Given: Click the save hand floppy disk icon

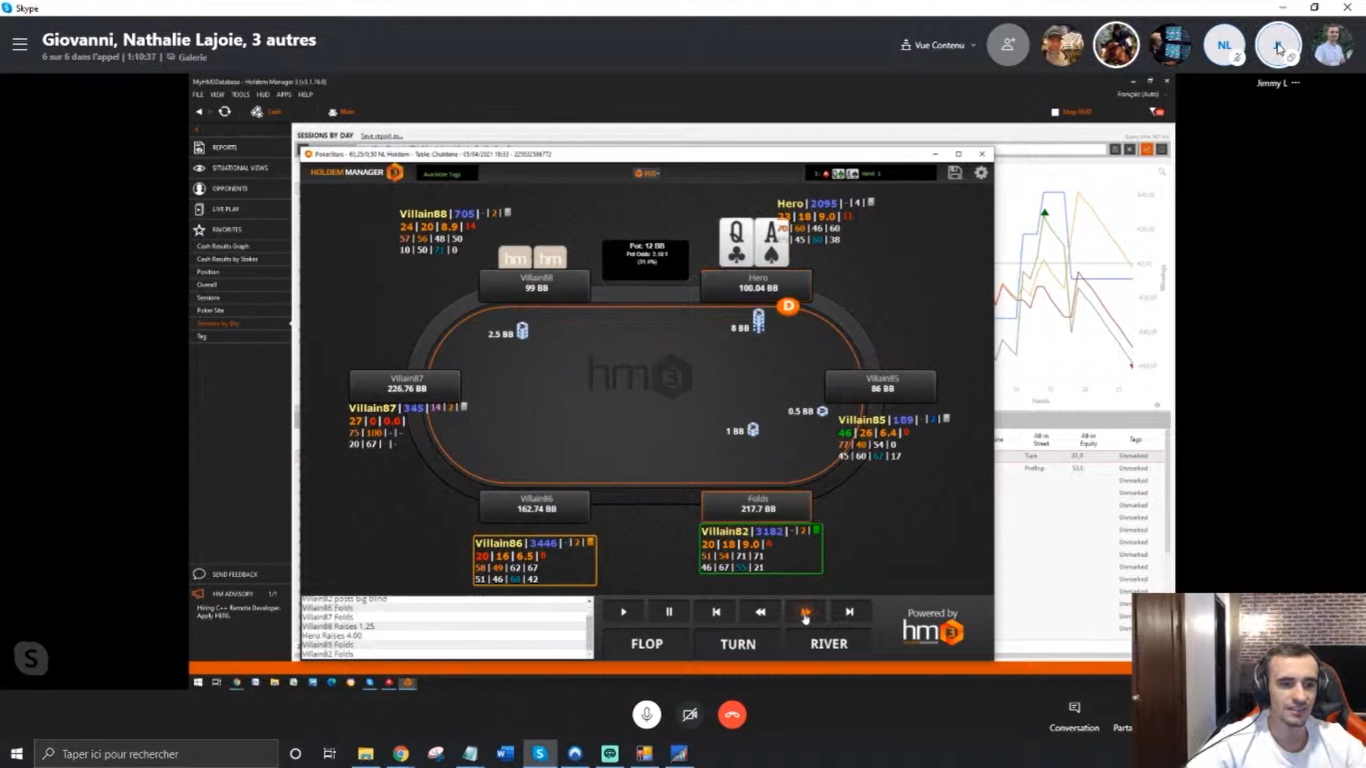Looking at the screenshot, I should (955, 173).
